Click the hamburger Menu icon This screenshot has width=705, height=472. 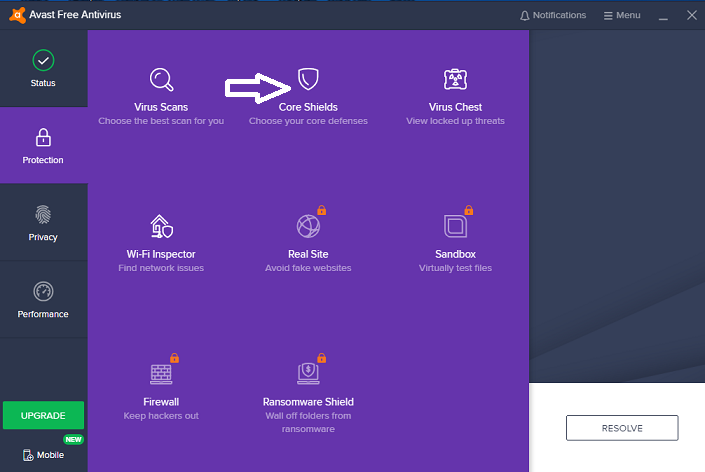click(608, 16)
